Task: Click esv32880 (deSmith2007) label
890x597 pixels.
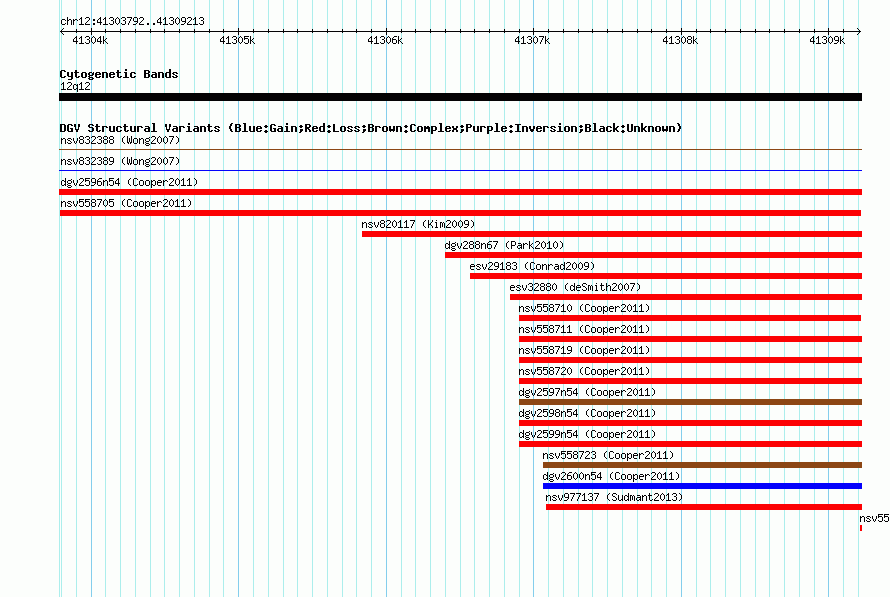Action: [x=575, y=287]
